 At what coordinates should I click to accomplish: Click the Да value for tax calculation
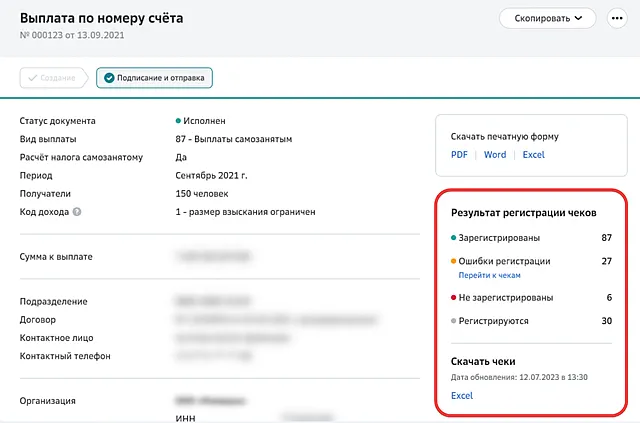181,157
